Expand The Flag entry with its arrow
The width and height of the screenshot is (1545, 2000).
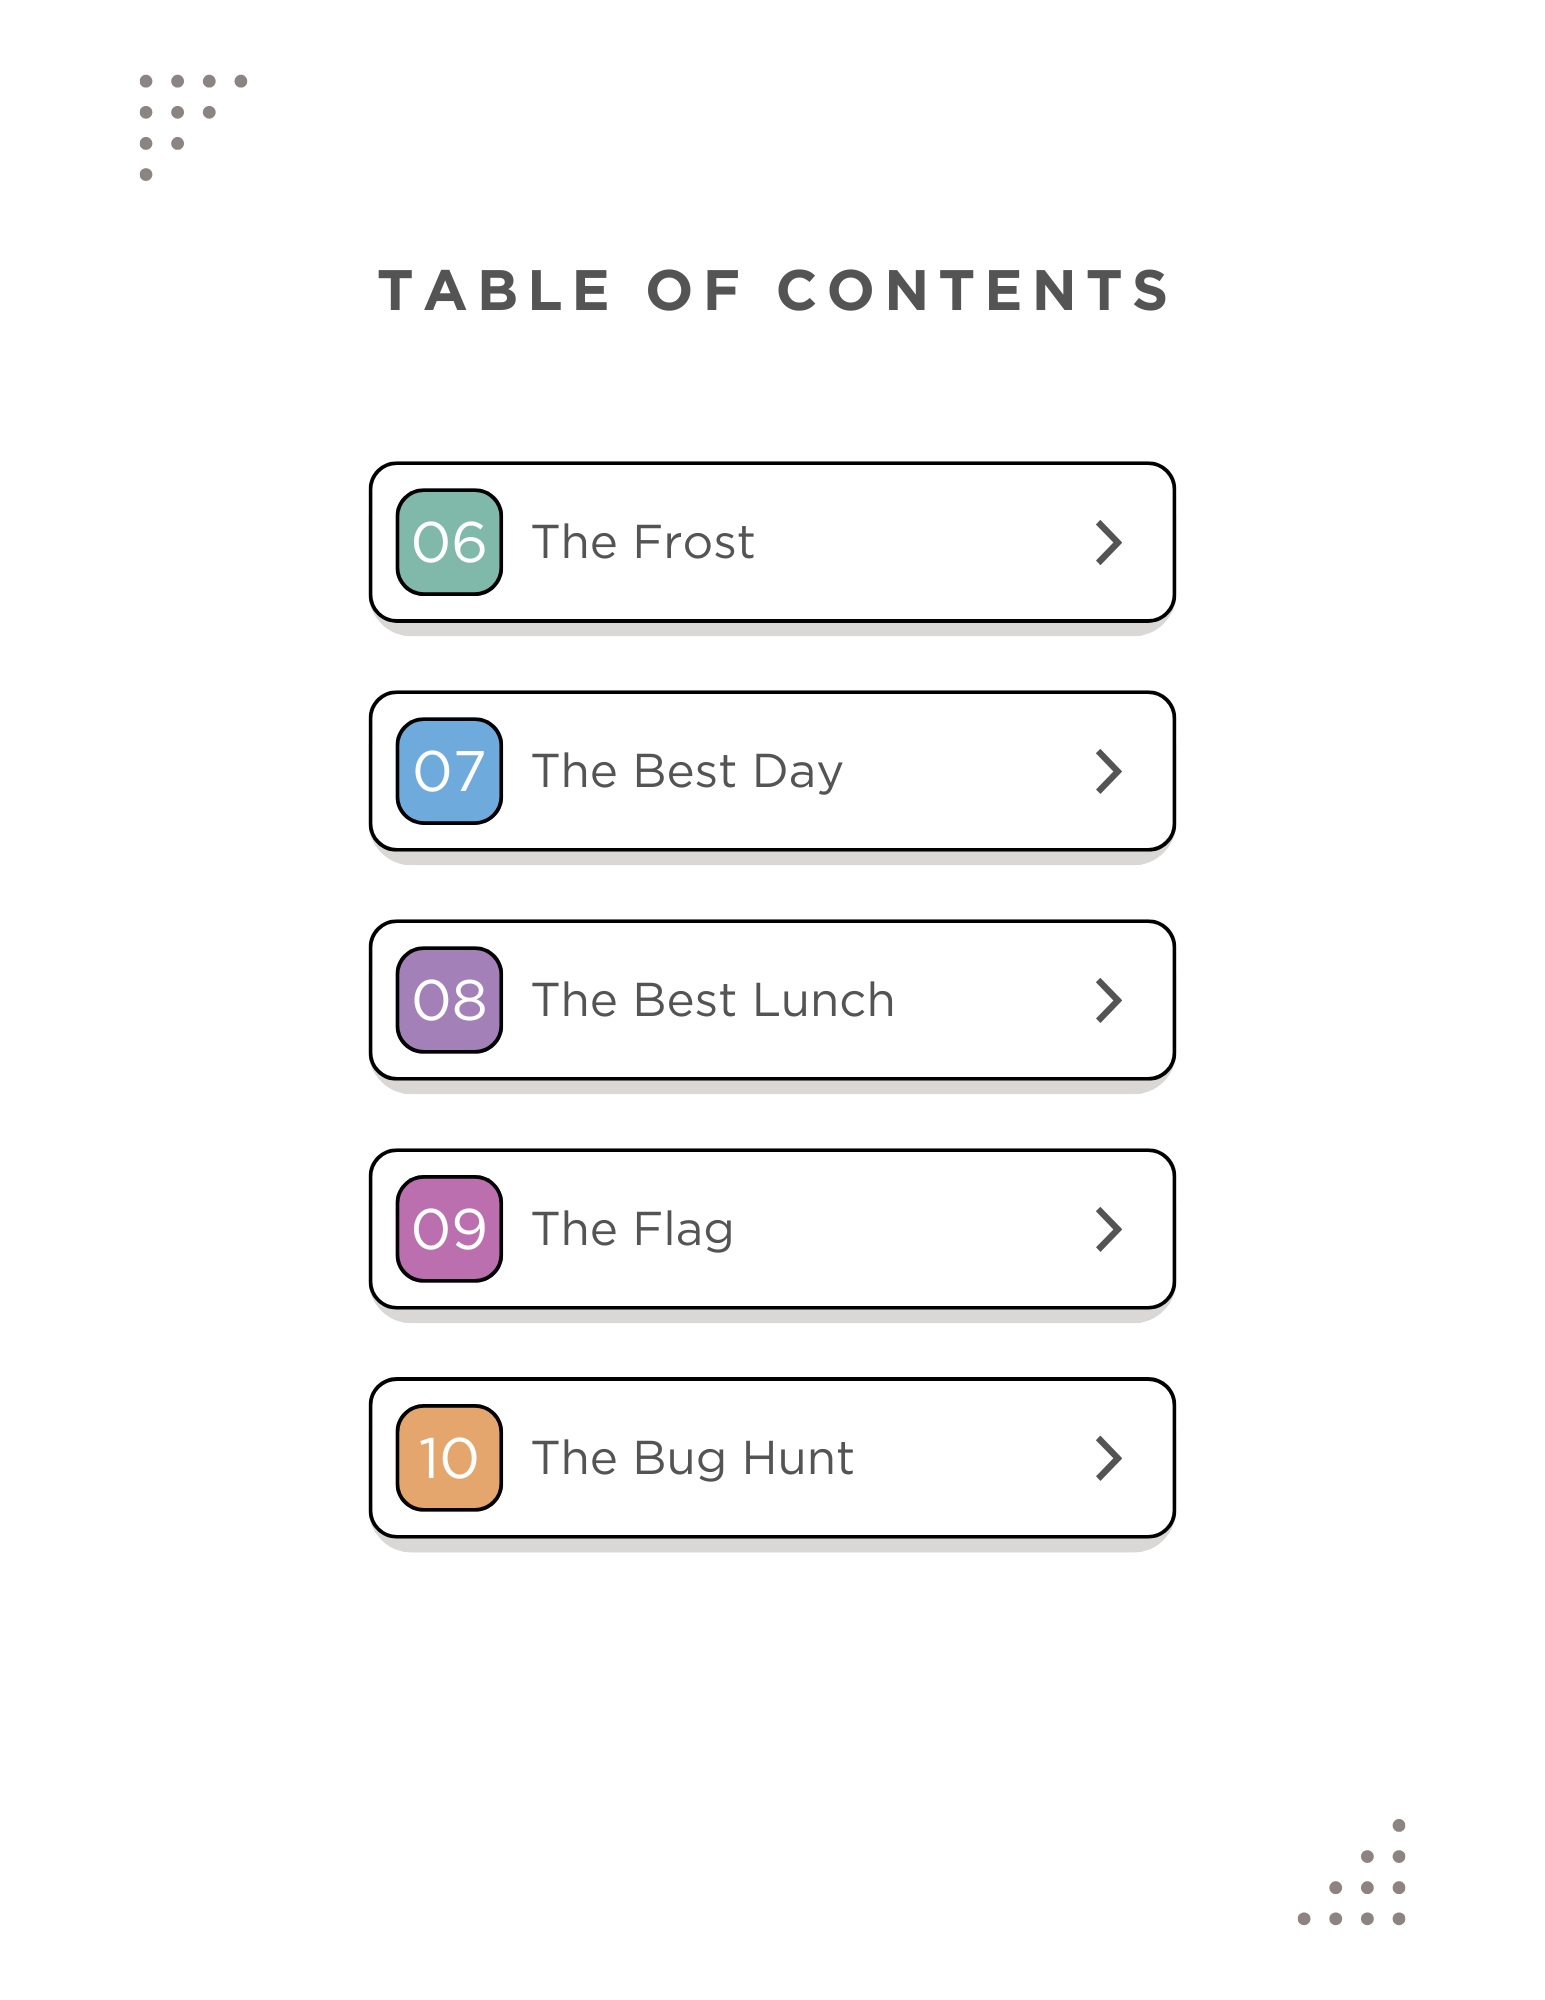pos(1108,1229)
